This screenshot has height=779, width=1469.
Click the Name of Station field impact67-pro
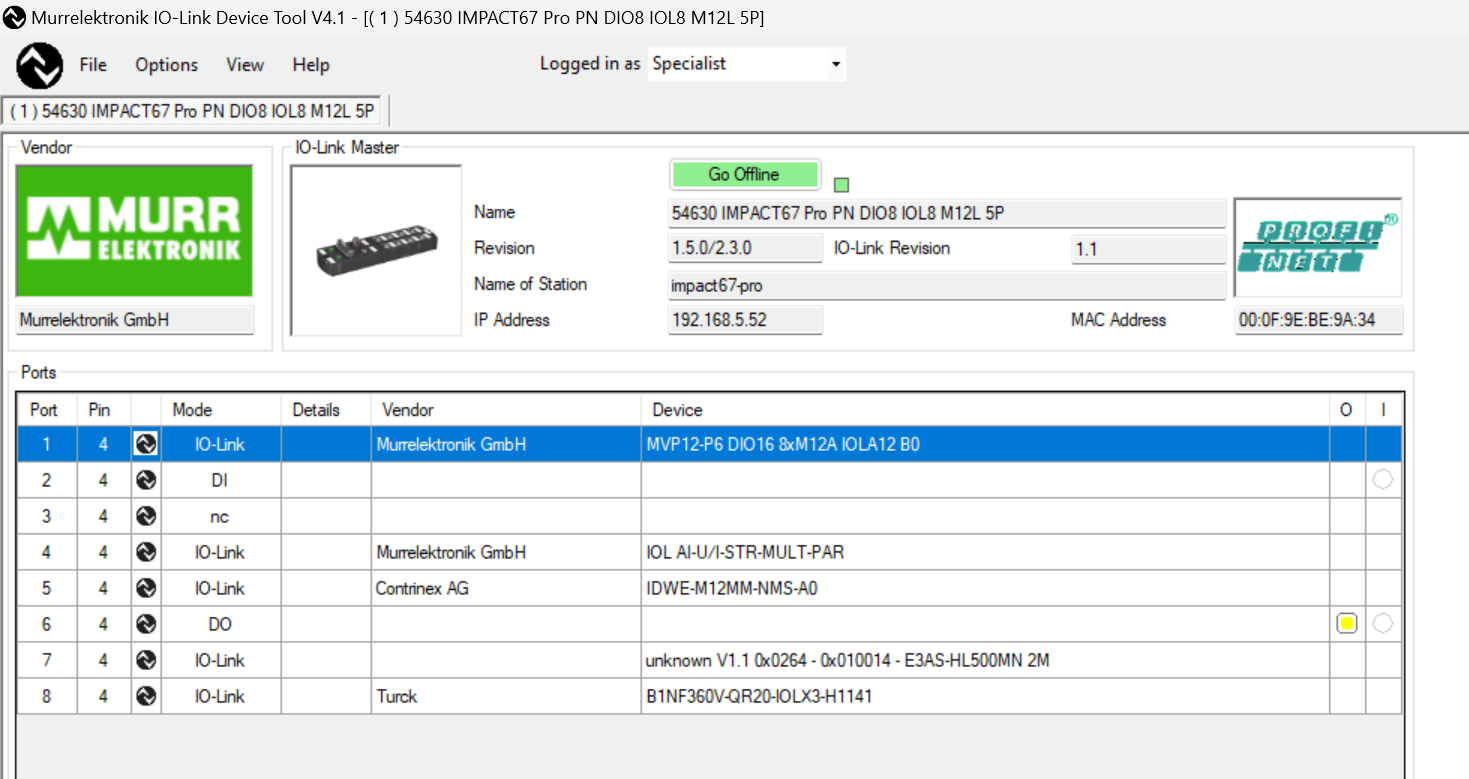pos(947,285)
